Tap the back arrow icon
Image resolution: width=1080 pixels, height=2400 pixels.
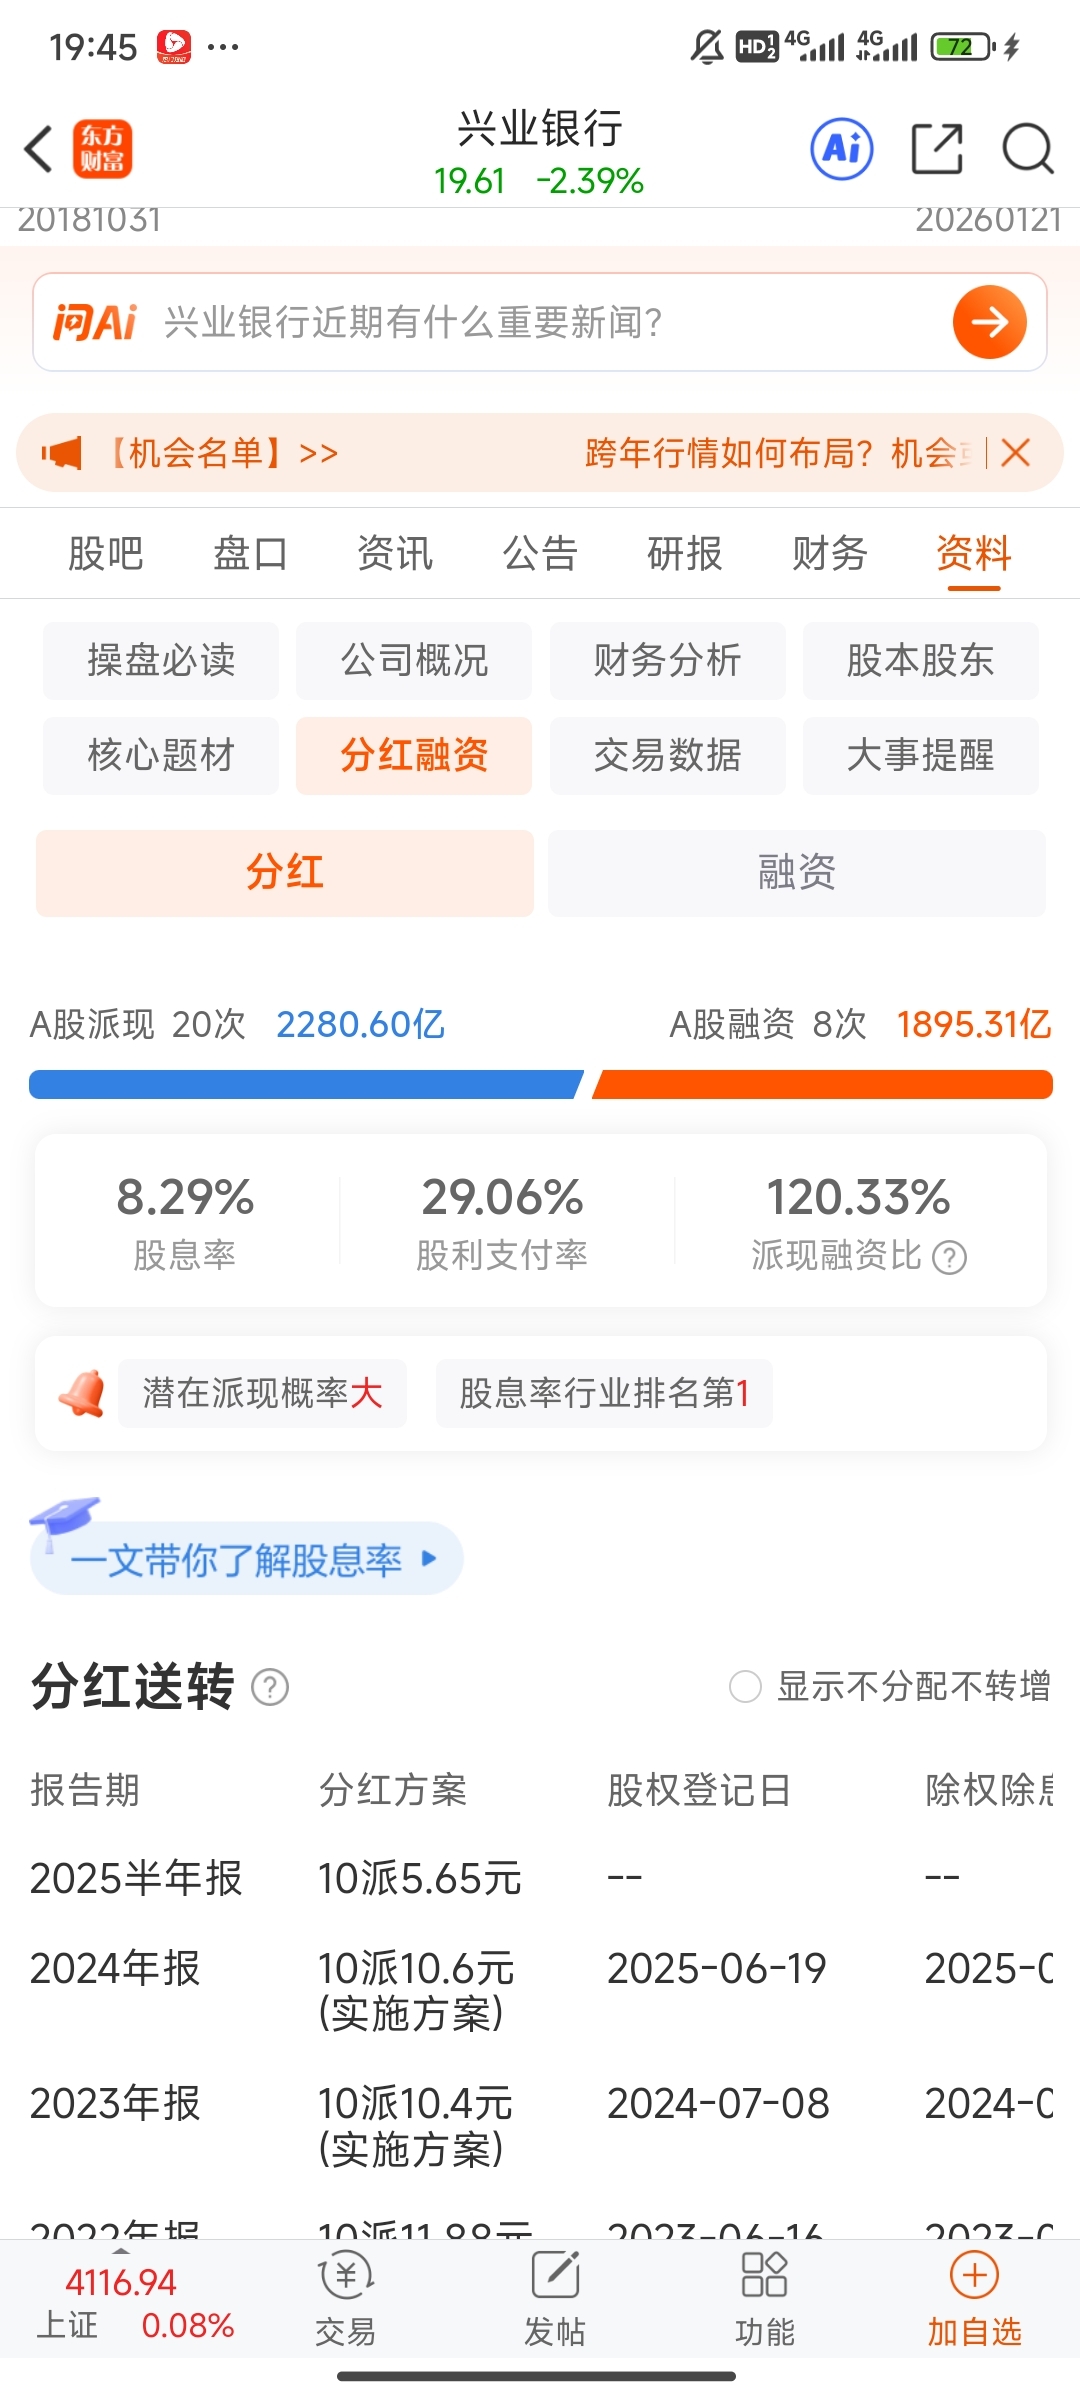(38, 150)
